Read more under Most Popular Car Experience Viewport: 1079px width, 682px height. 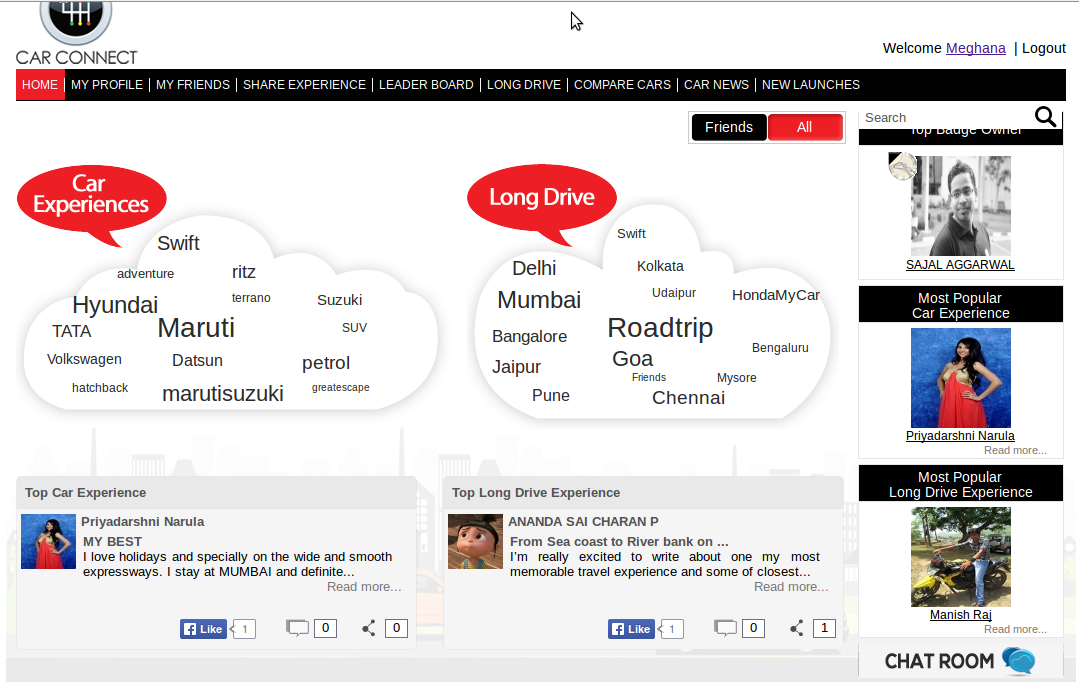tap(1015, 450)
